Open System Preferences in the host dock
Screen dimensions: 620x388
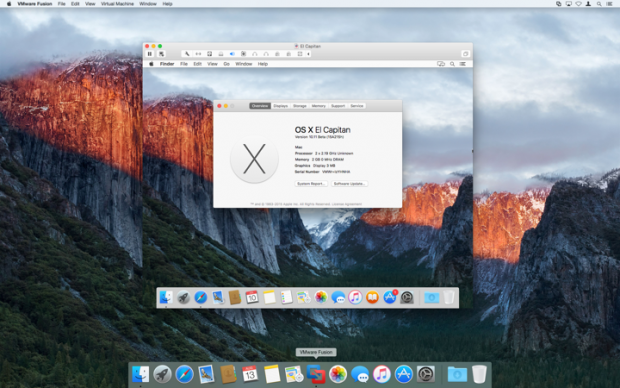point(425,374)
